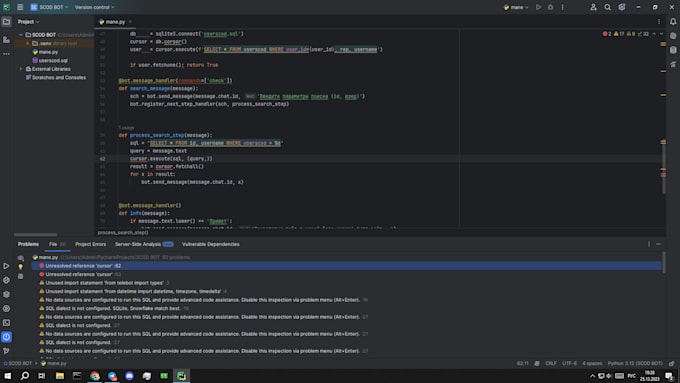Click the '1 usage' inlay hint
Viewport: 680px width, 383px height.
coord(126,128)
